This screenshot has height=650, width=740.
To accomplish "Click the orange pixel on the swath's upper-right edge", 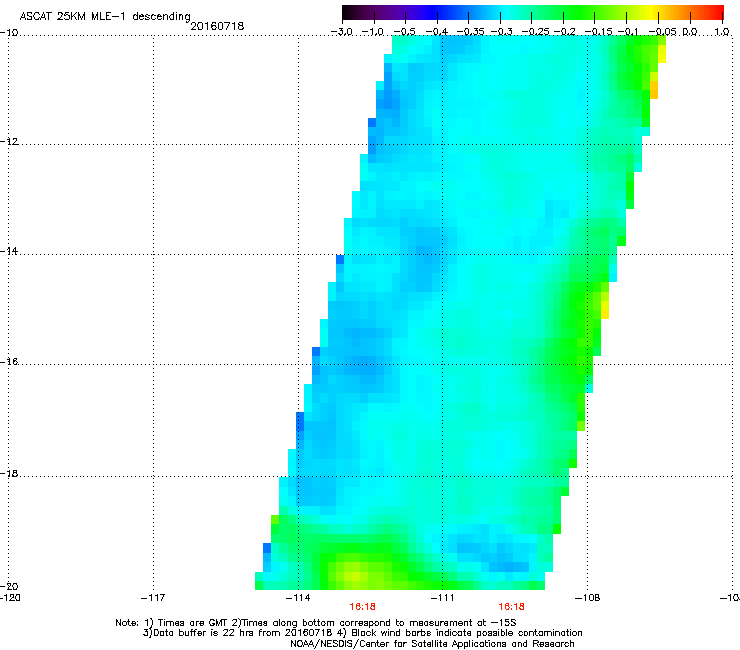I will [x=654, y=90].
